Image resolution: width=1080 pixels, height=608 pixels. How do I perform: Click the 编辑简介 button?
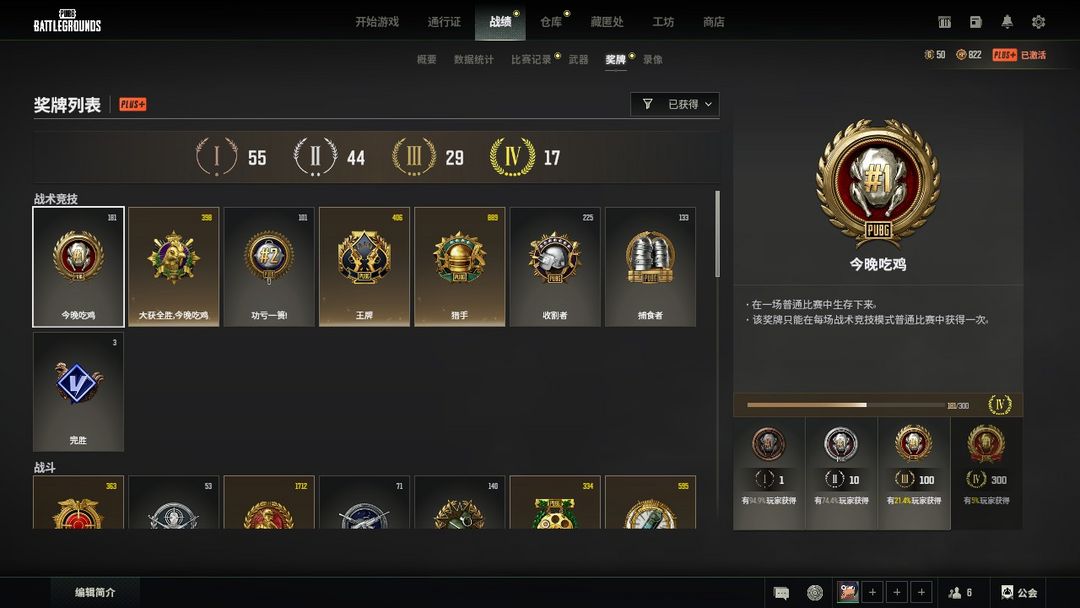[95, 592]
